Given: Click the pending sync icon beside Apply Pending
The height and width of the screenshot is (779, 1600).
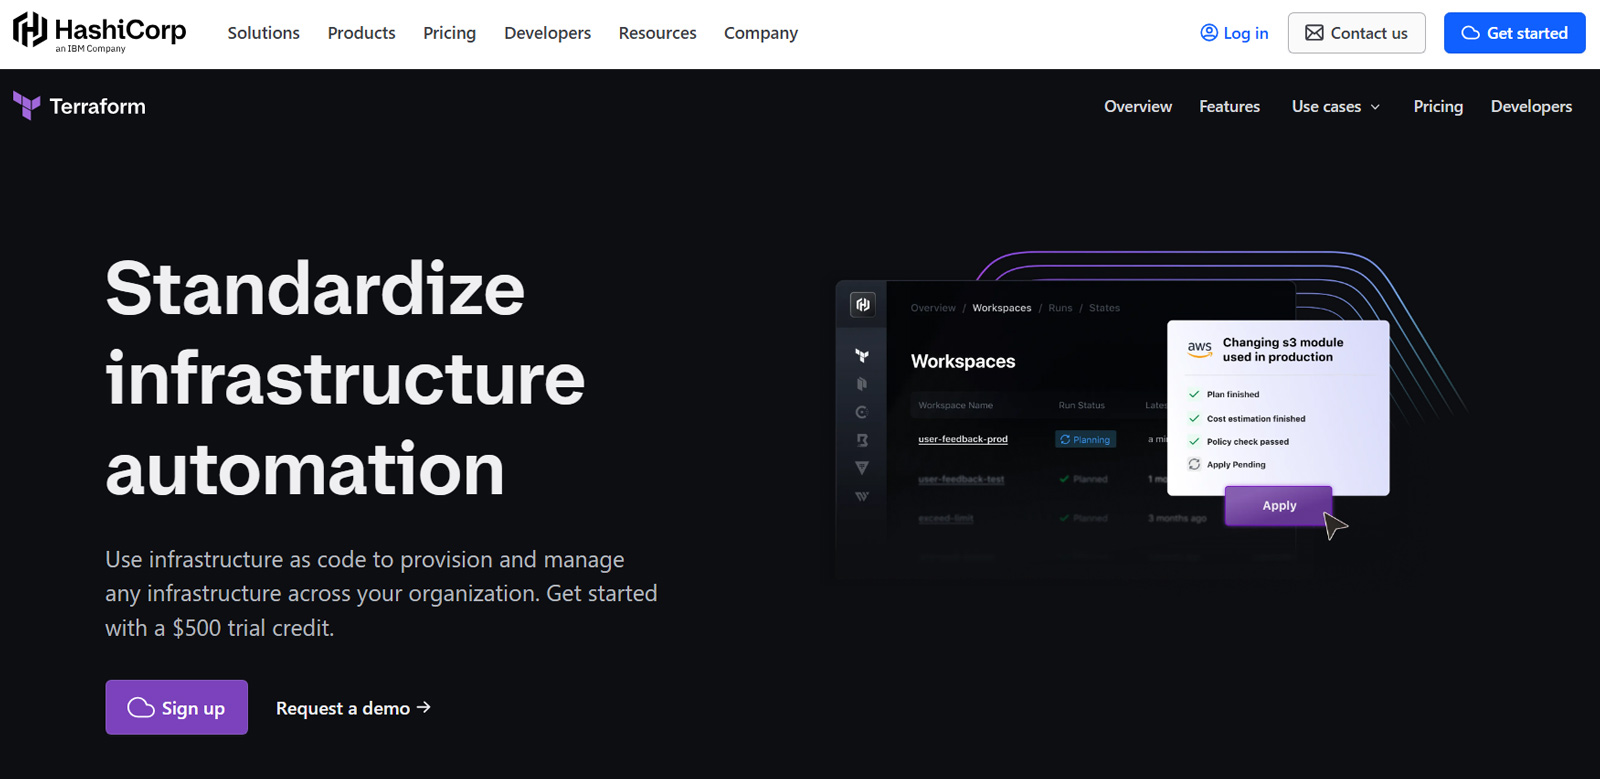Looking at the screenshot, I should click(x=1194, y=464).
